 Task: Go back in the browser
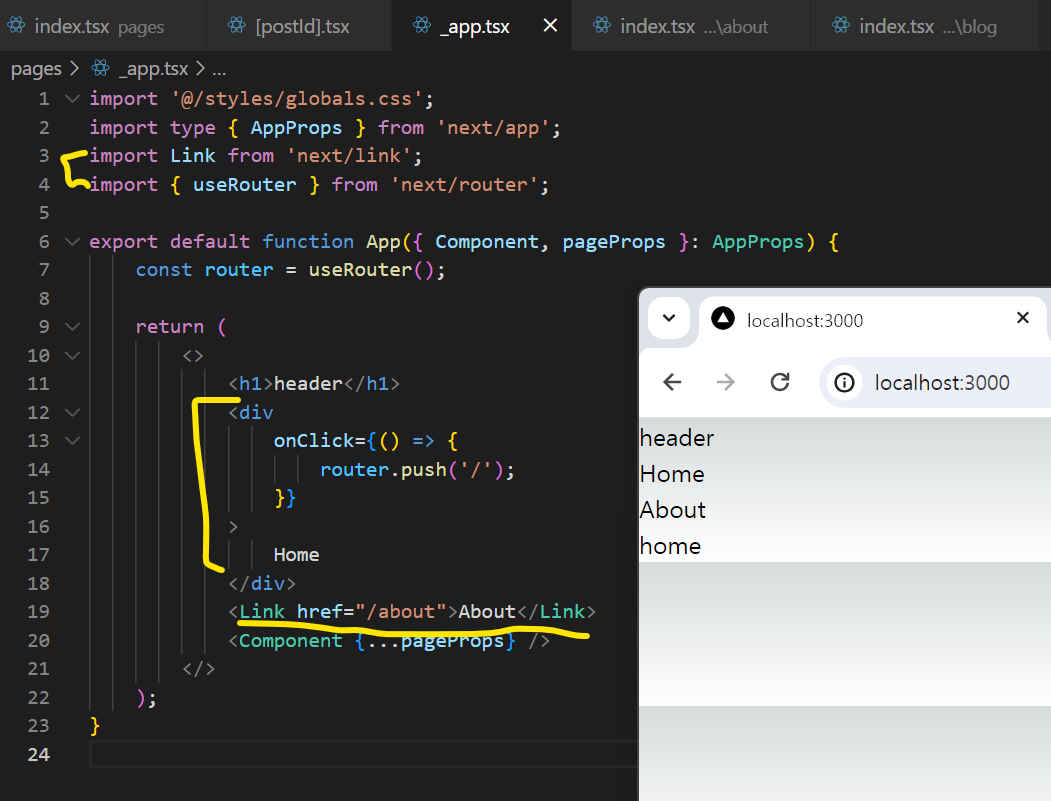[672, 383]
